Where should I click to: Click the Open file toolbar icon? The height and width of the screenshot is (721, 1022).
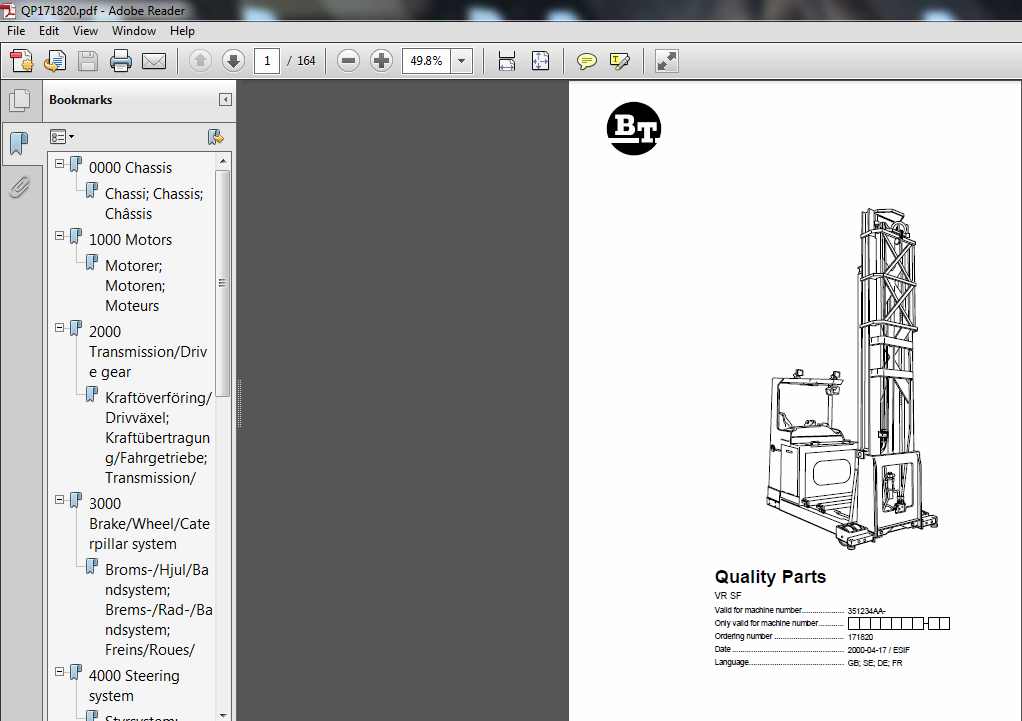[x=55, y=61]
